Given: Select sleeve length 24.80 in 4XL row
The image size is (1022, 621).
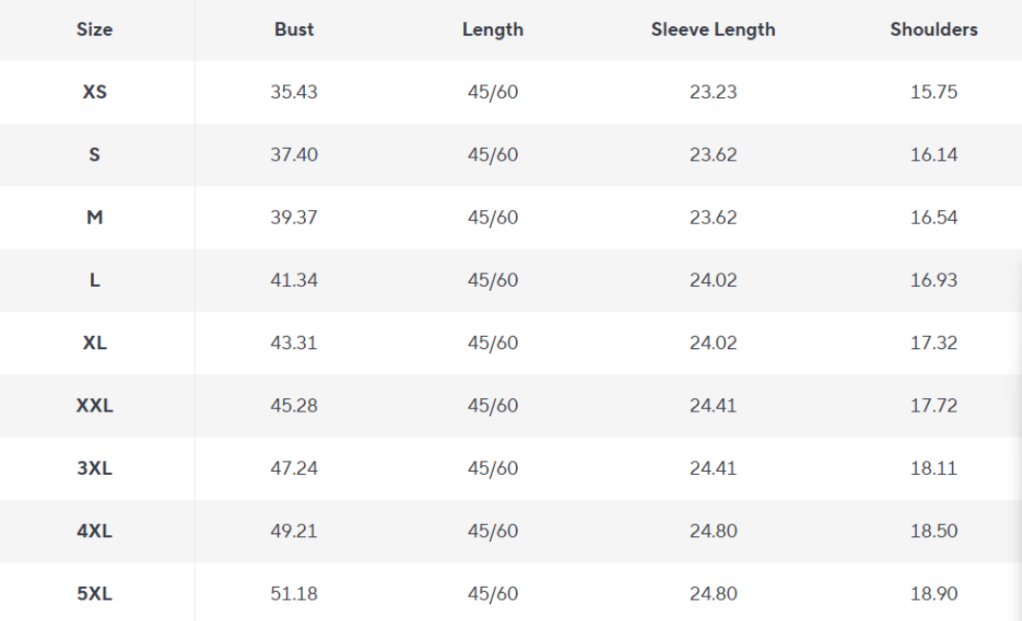Looking at the screenshot, I should point(712,531).
